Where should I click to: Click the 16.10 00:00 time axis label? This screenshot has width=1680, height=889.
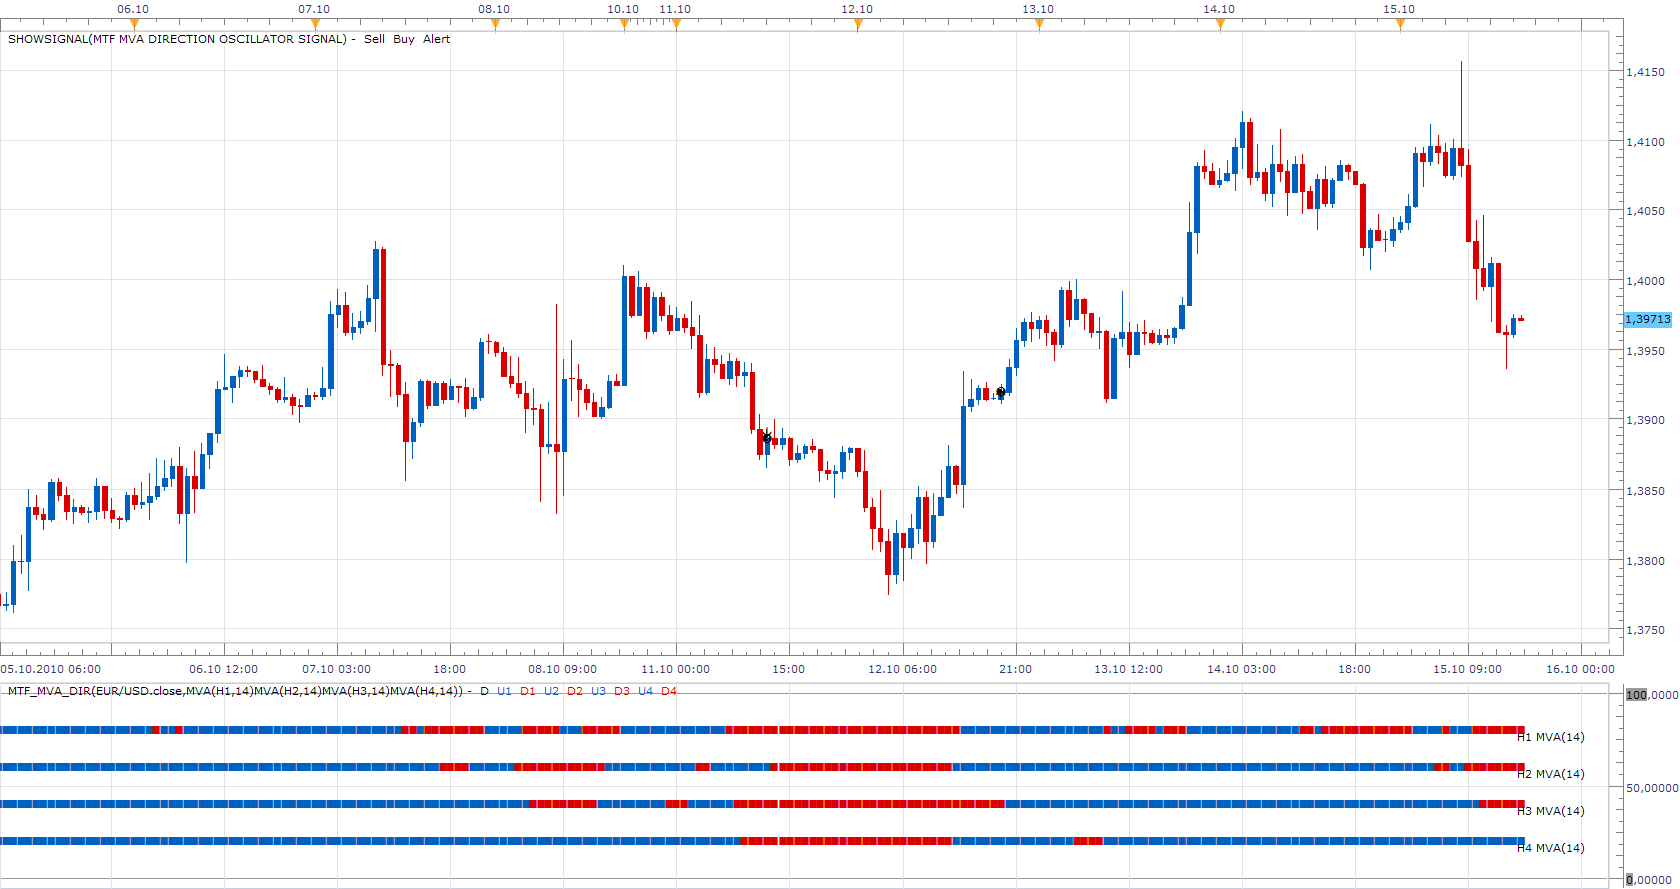1581,669
